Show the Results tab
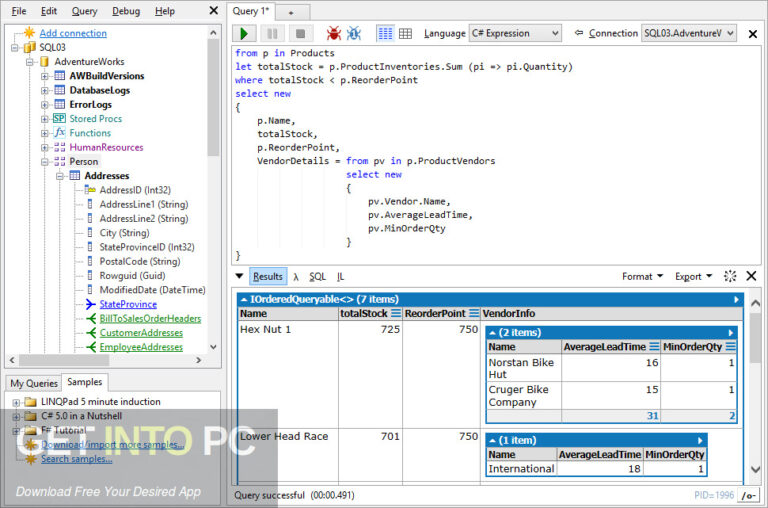Image resolution: width=768 pixels, height=508 pixels. pyautogui.click(x=268, y=276)
